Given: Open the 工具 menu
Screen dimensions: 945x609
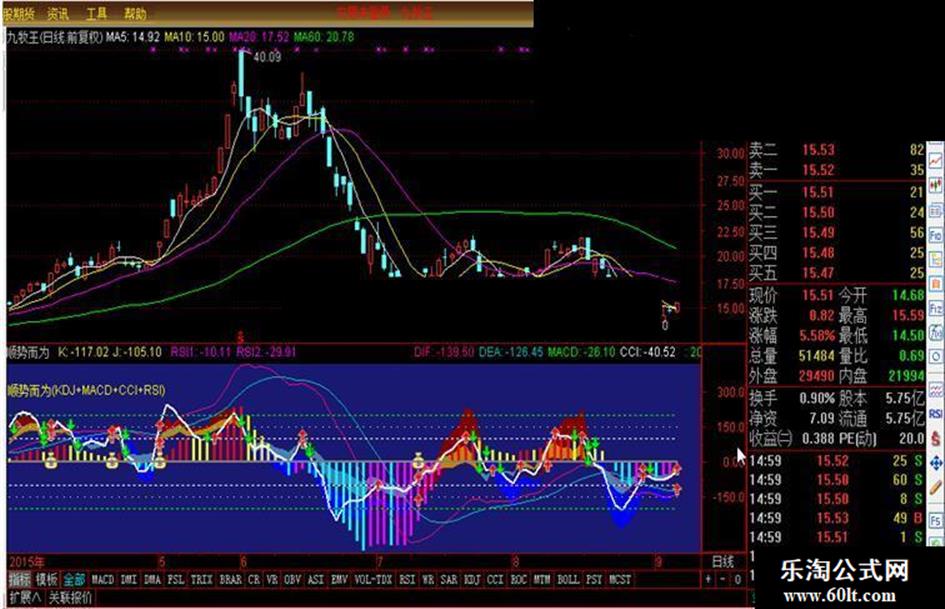Looking at the screenshot, I should tap(96, 13).
